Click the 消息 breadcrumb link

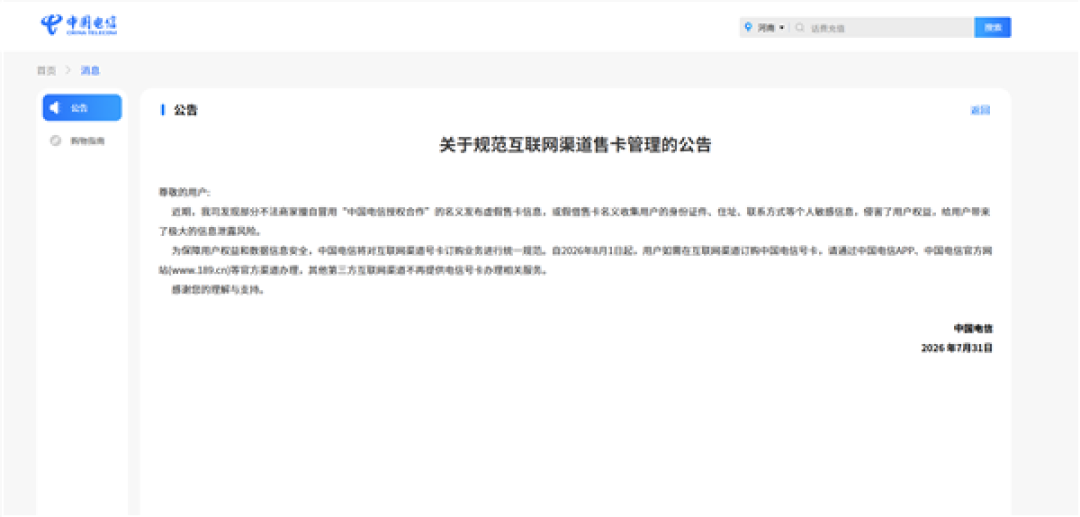(90, 70)
